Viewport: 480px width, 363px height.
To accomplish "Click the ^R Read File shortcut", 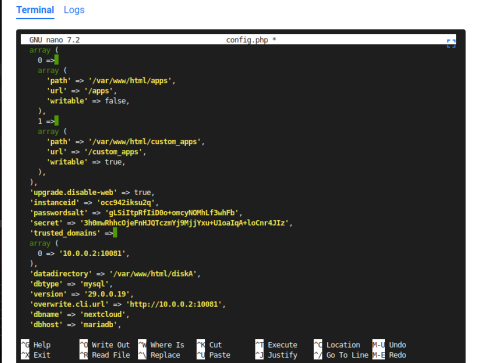I will (x=105, y=355).
